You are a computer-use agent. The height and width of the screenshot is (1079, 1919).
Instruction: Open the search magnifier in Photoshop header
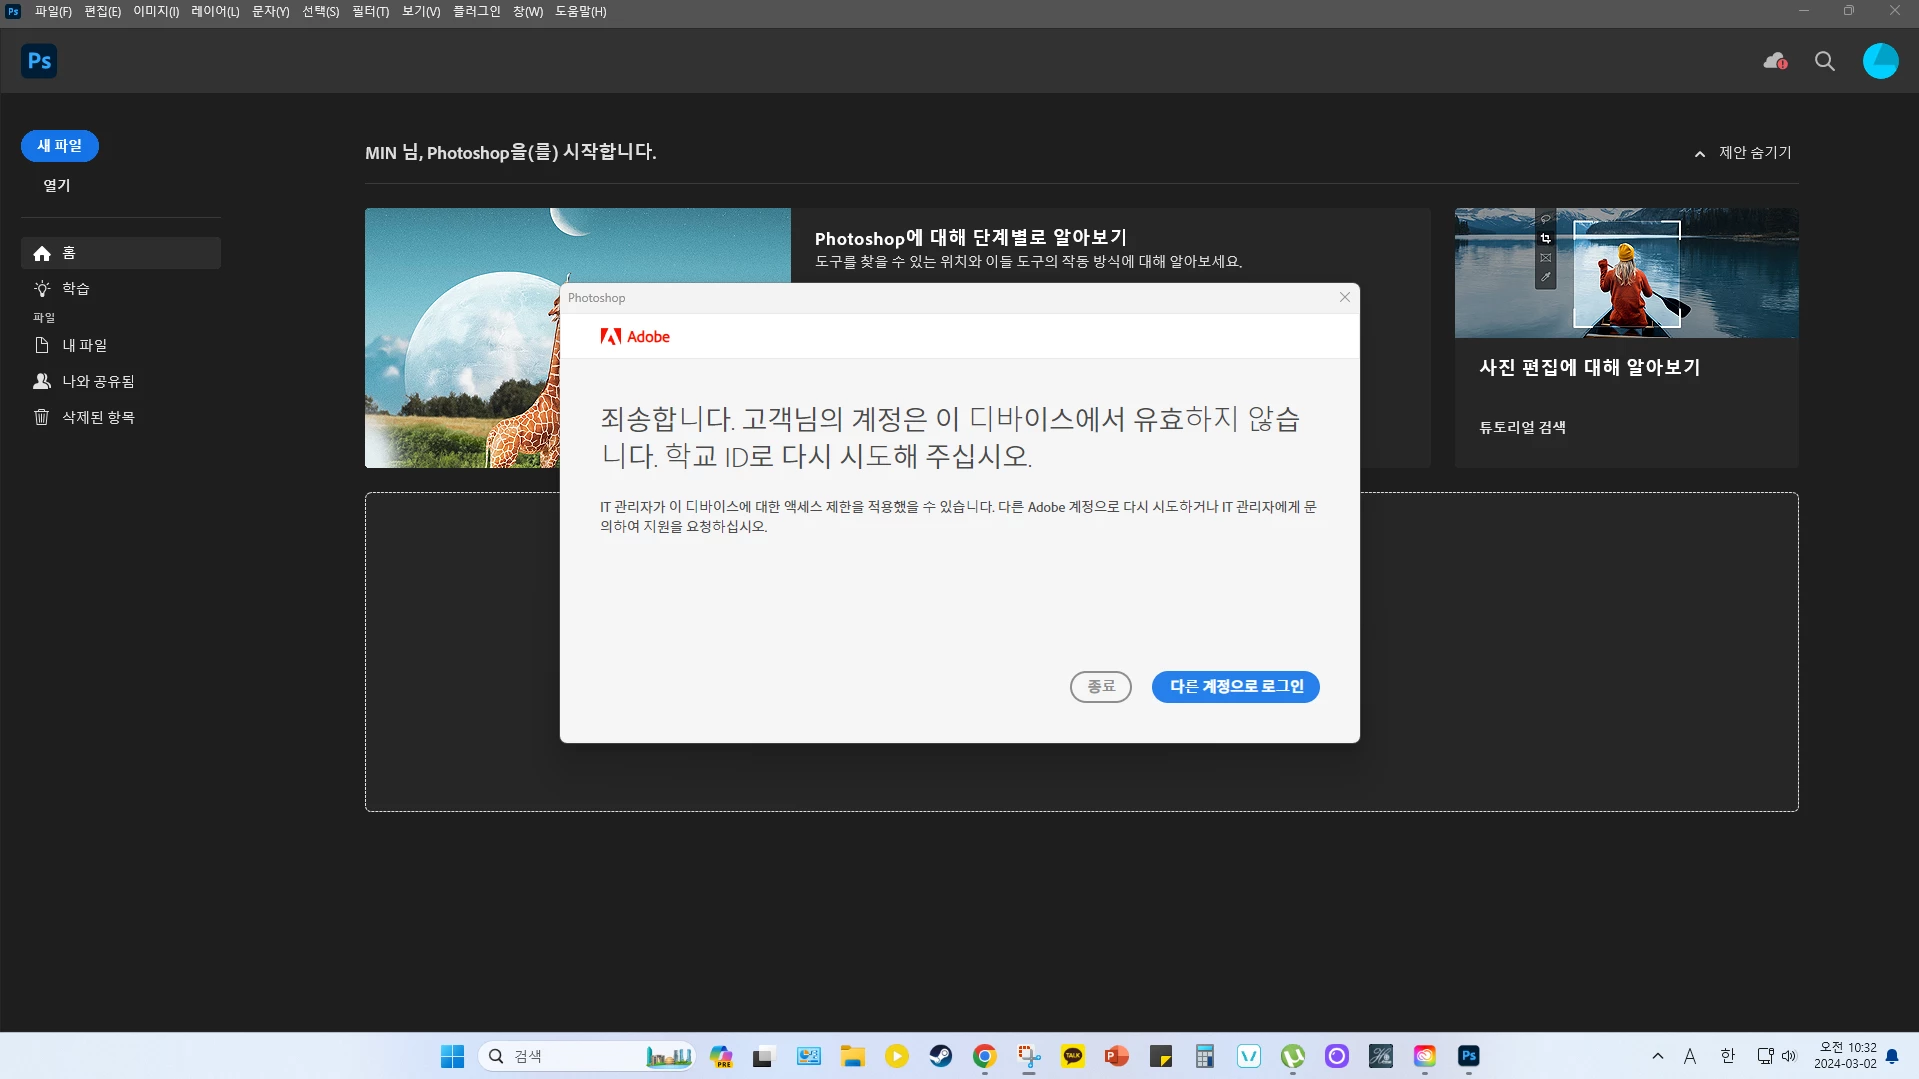[x=1825, y=61]
